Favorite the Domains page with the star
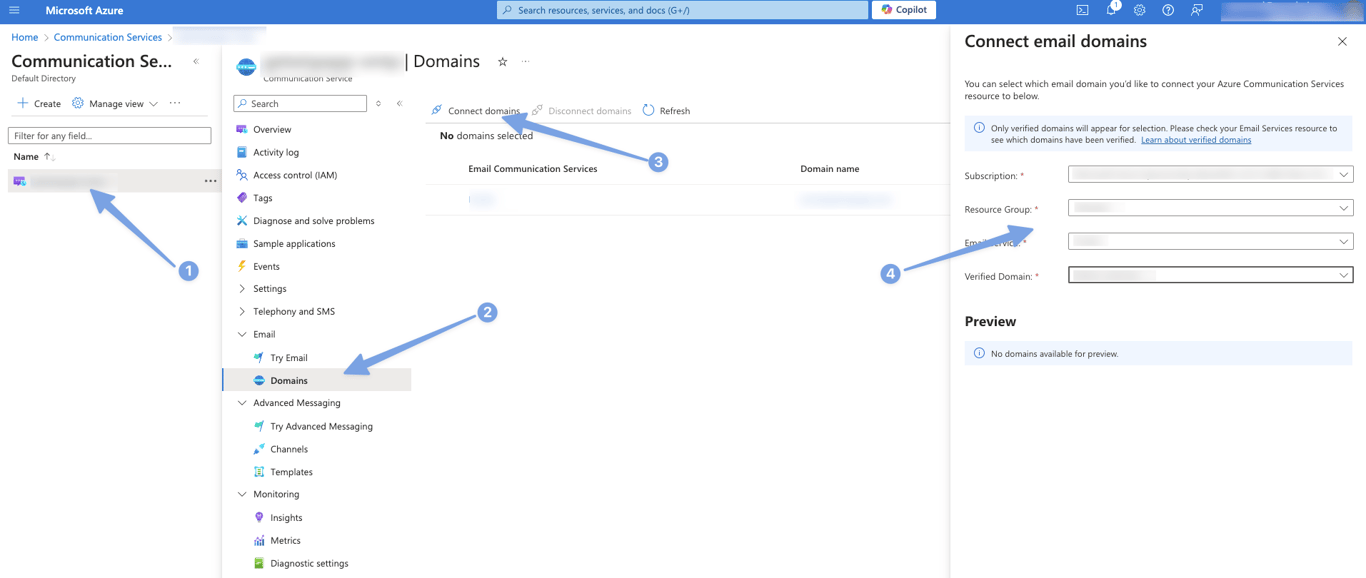1366x578 pixels. point(503,62)
